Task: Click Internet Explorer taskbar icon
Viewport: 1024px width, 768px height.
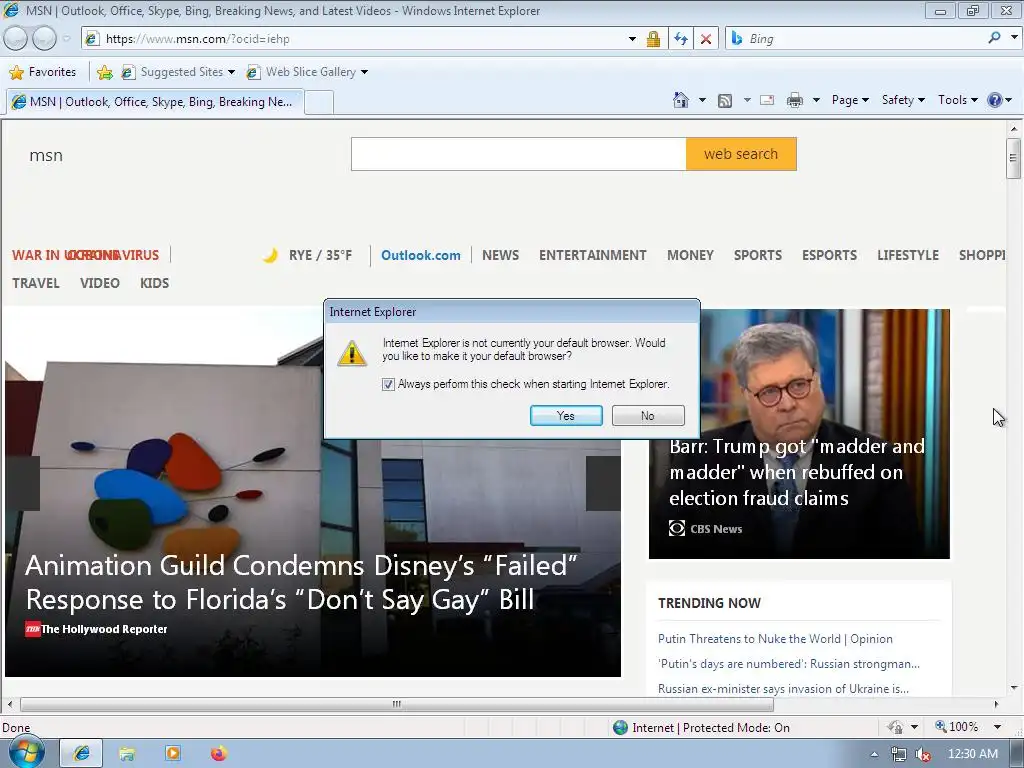Action: pyautogui.click(x=81, y=754)
